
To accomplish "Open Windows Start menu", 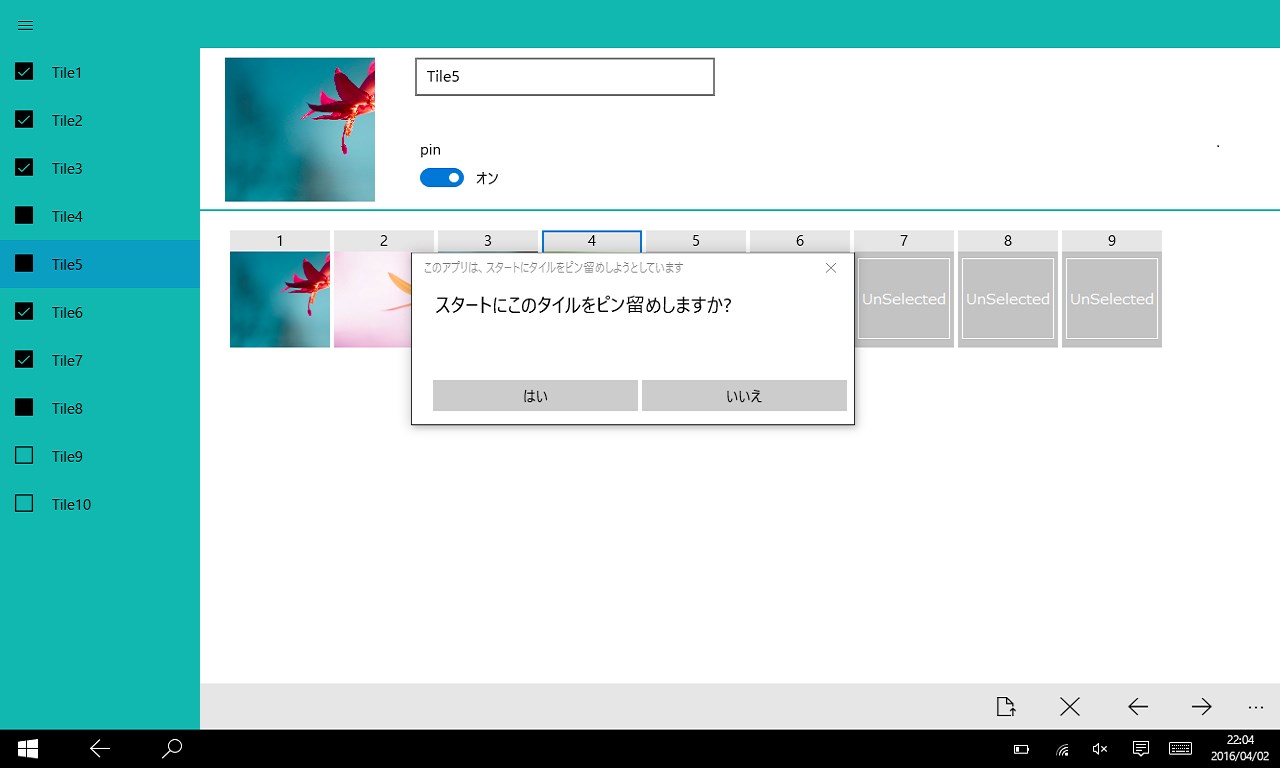I will coord(28,748).
